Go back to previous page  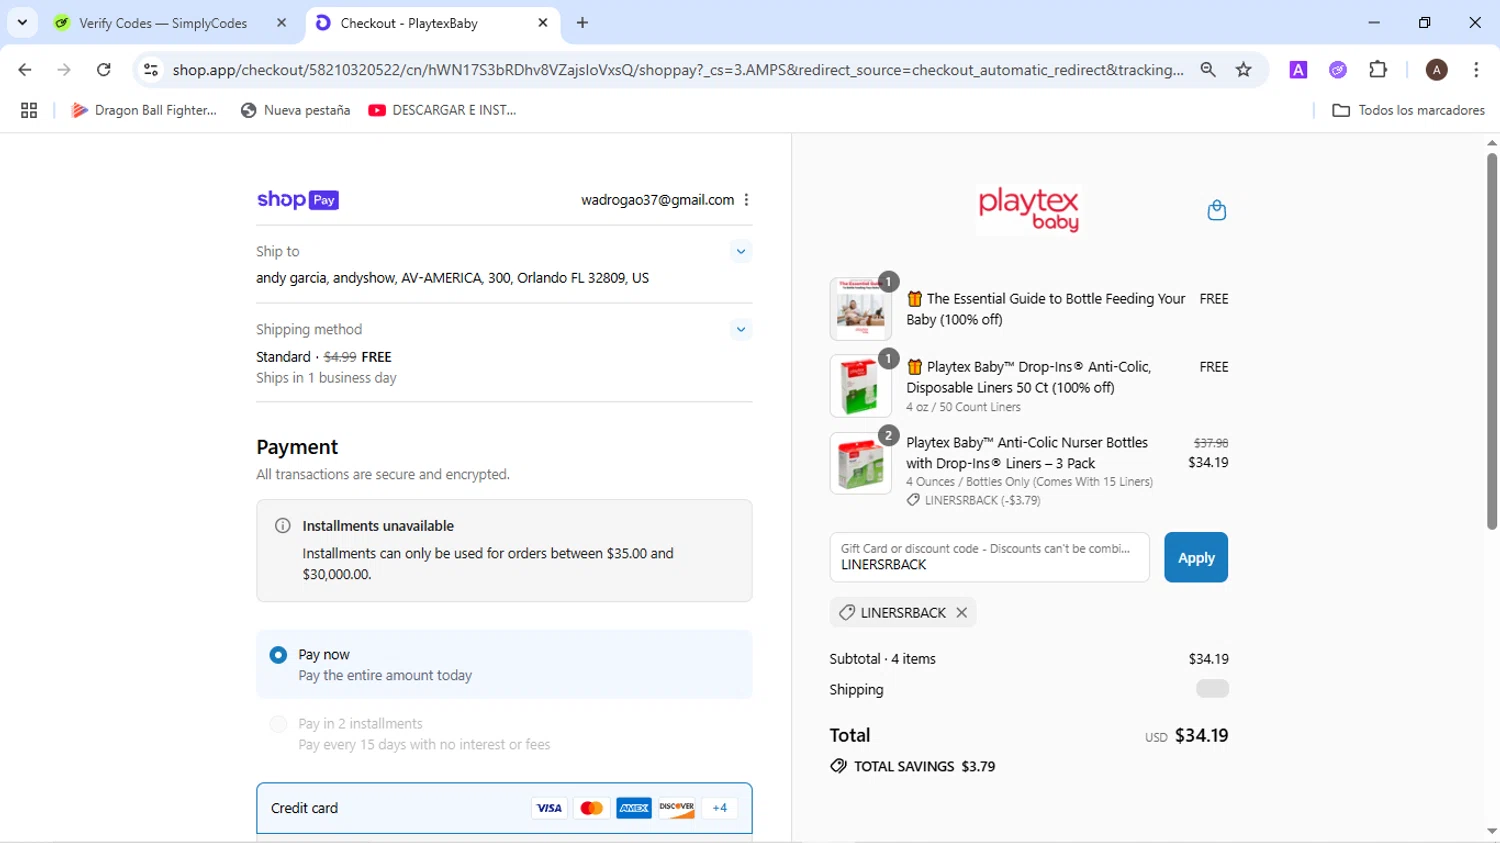click(x=25, y=70)
